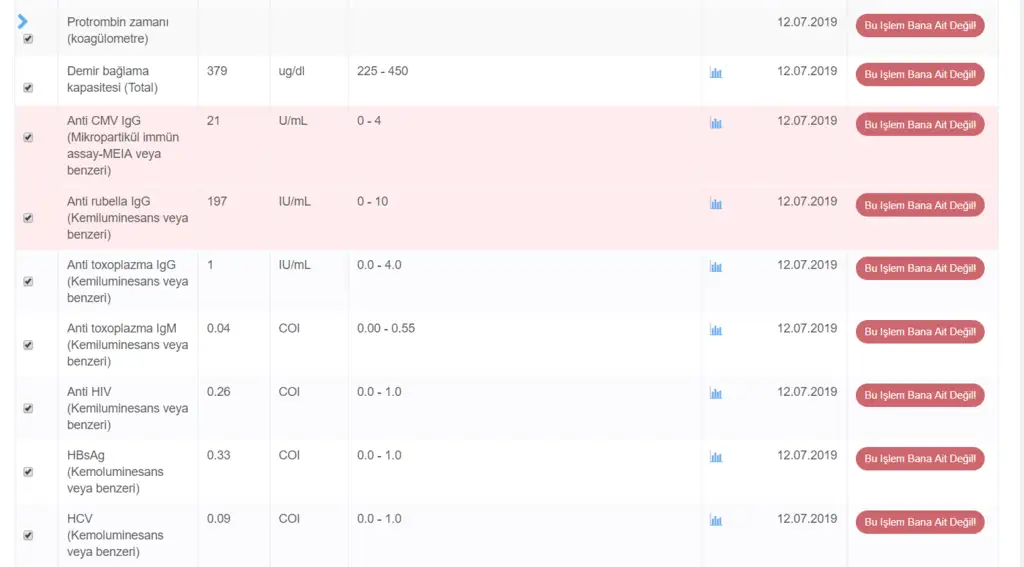The width and height of the screenshot is (1024, 567).
Task: Open chart icon for Anti toxoplazma IgM
Action: (x=715, y=330)
